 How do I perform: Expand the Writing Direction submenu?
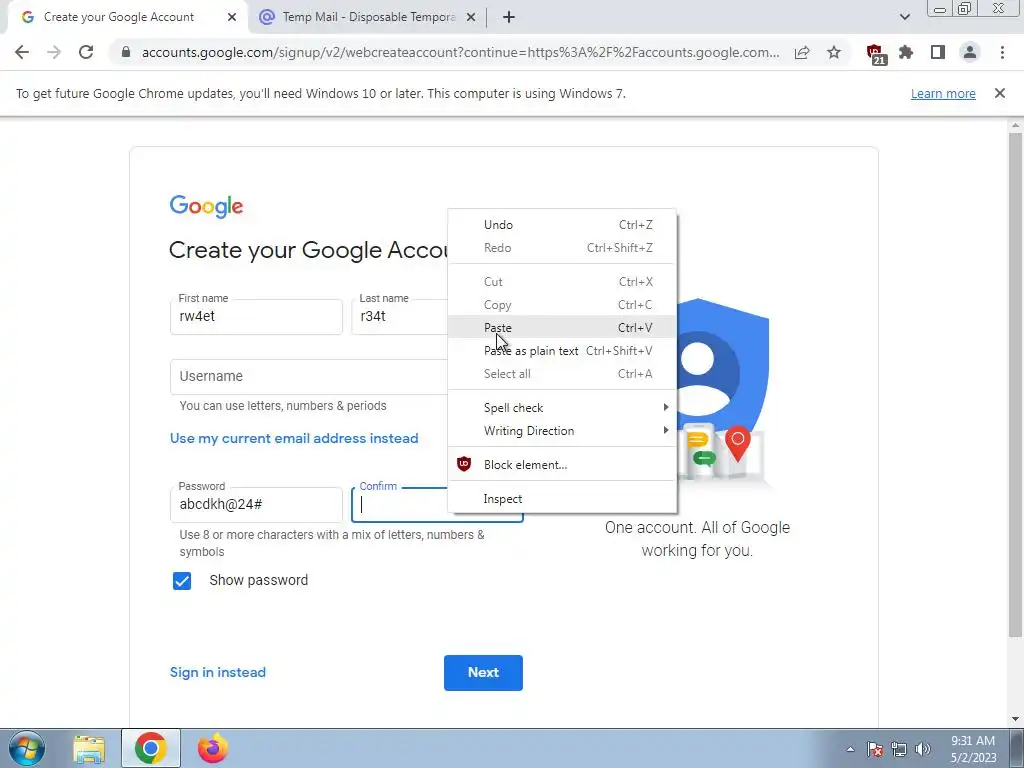[x=562, y=431]
